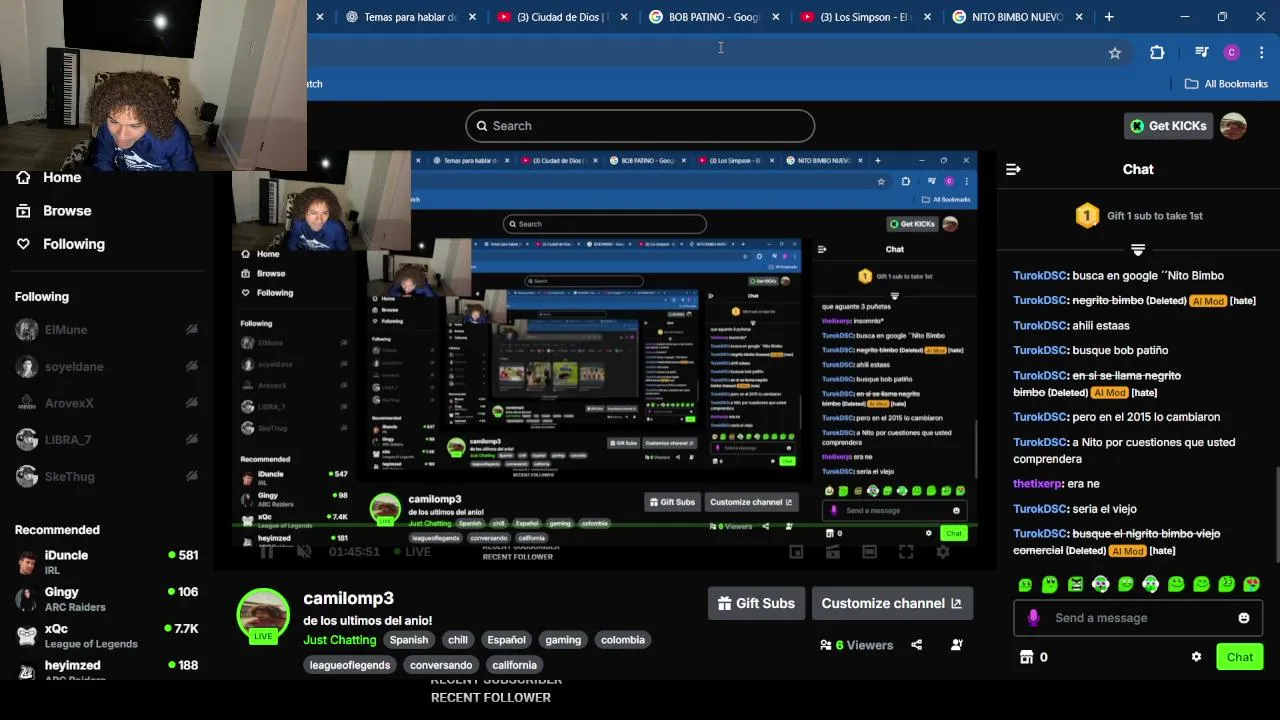Enable picture-in-picture on the player
Viewport: 1280px width, 720px height.
[796, 552]
